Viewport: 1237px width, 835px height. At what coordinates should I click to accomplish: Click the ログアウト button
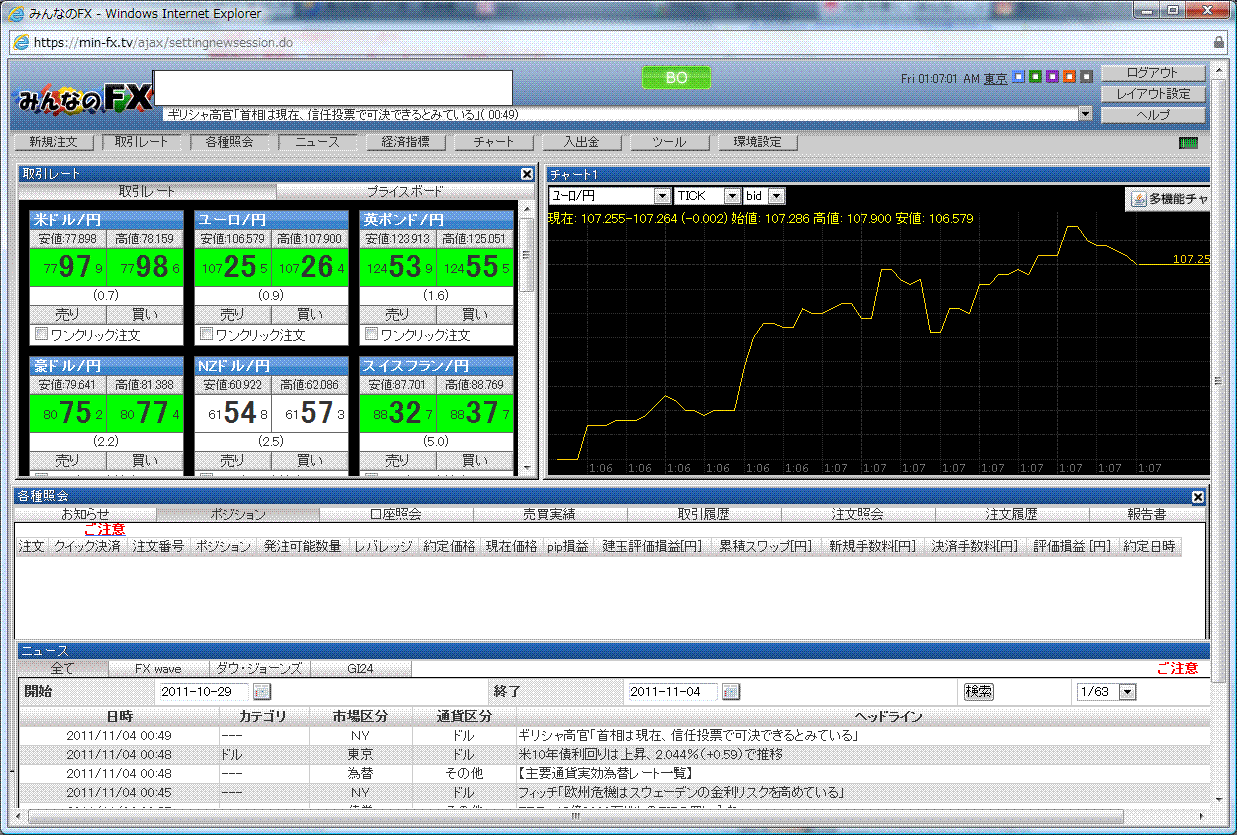[x=1152, y=73]
